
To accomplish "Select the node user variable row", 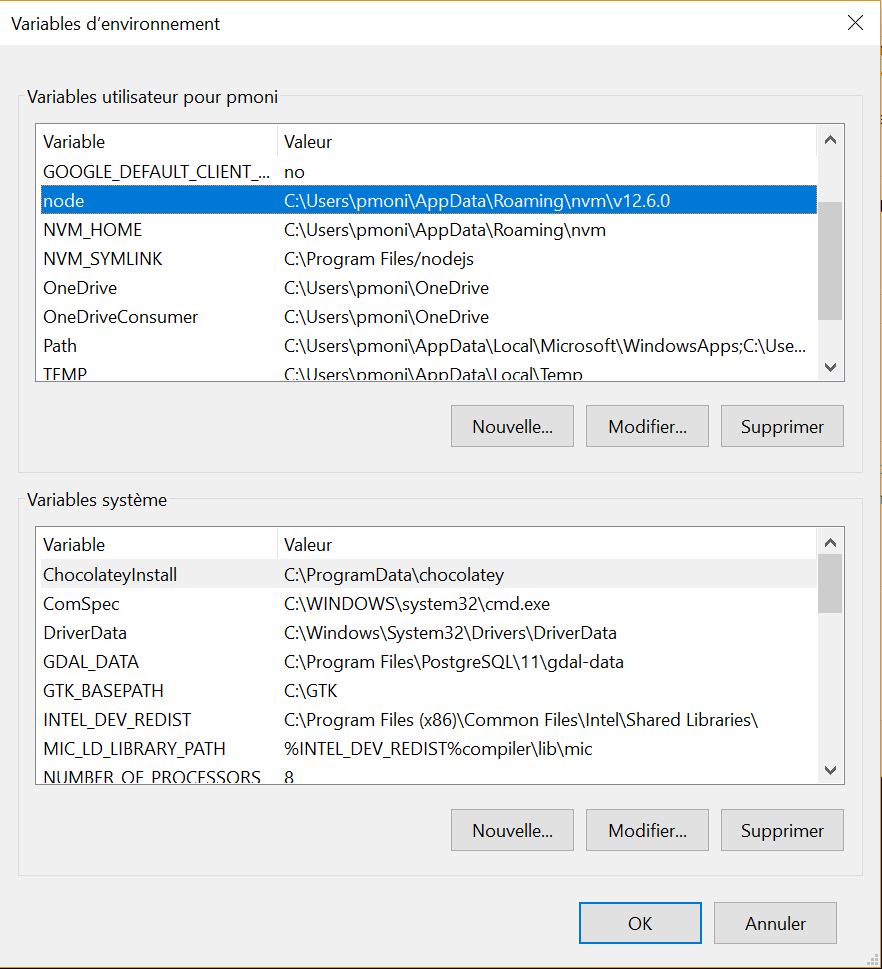I will tap(429, 200).
